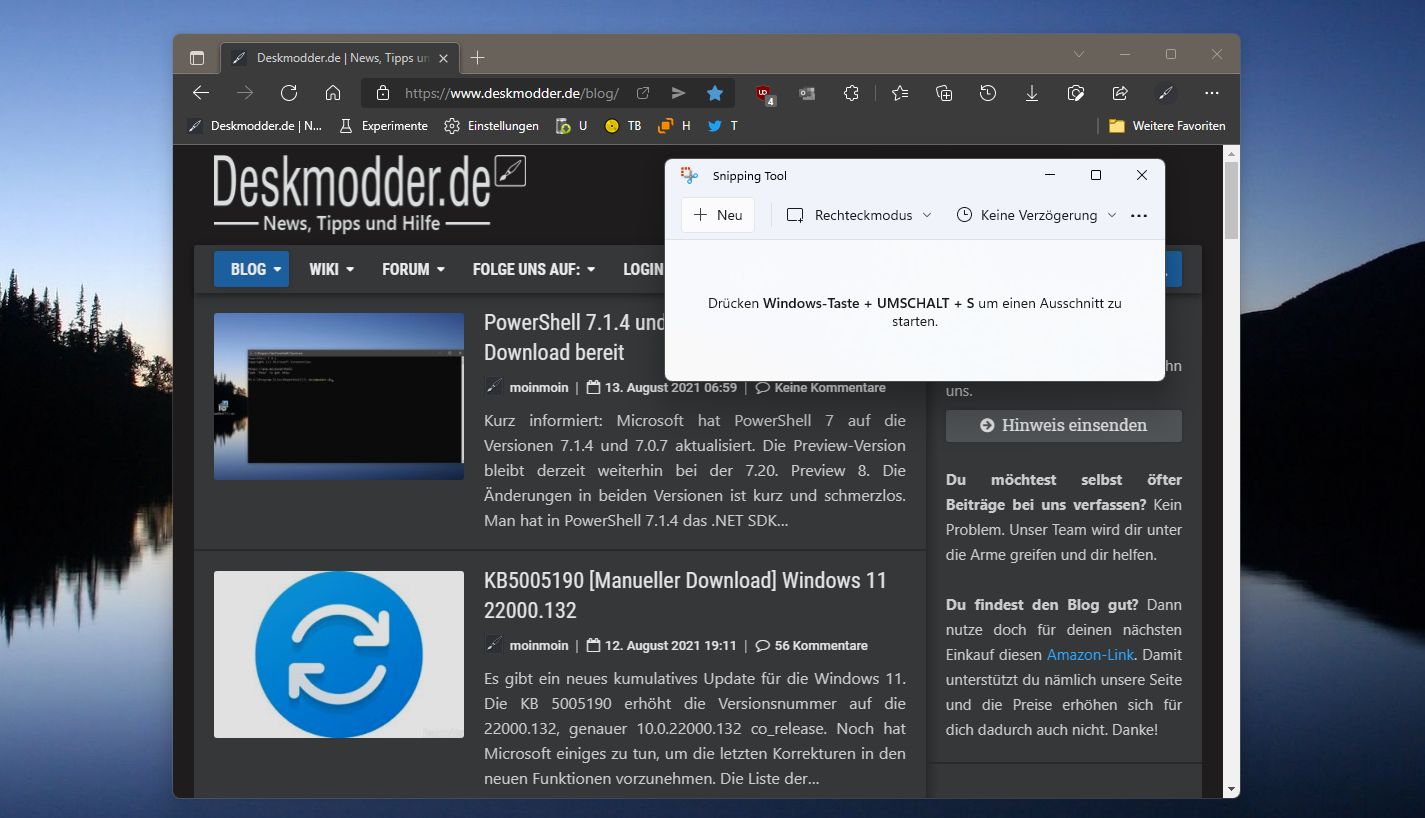Screen dimensions: 1425x818
Task: Reload the current page
Action: [289, 93]
